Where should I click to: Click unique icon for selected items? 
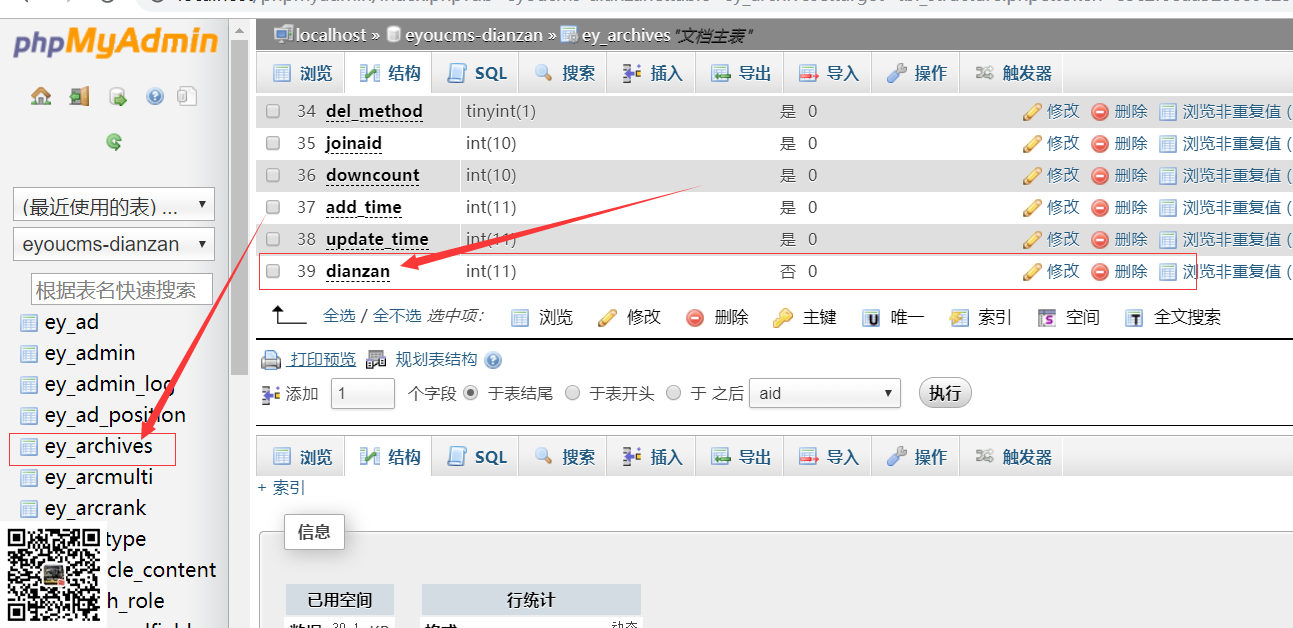point(872,318)
